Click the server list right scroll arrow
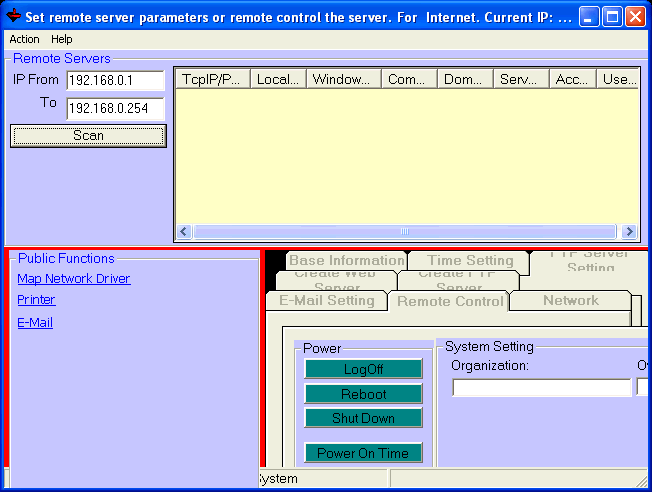652x492 pixels. (629, 231)
